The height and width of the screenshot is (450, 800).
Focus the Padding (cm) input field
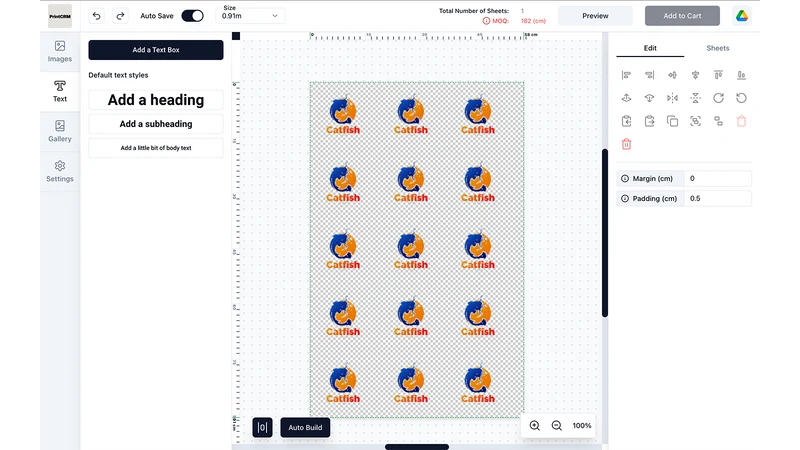point(717,198)
